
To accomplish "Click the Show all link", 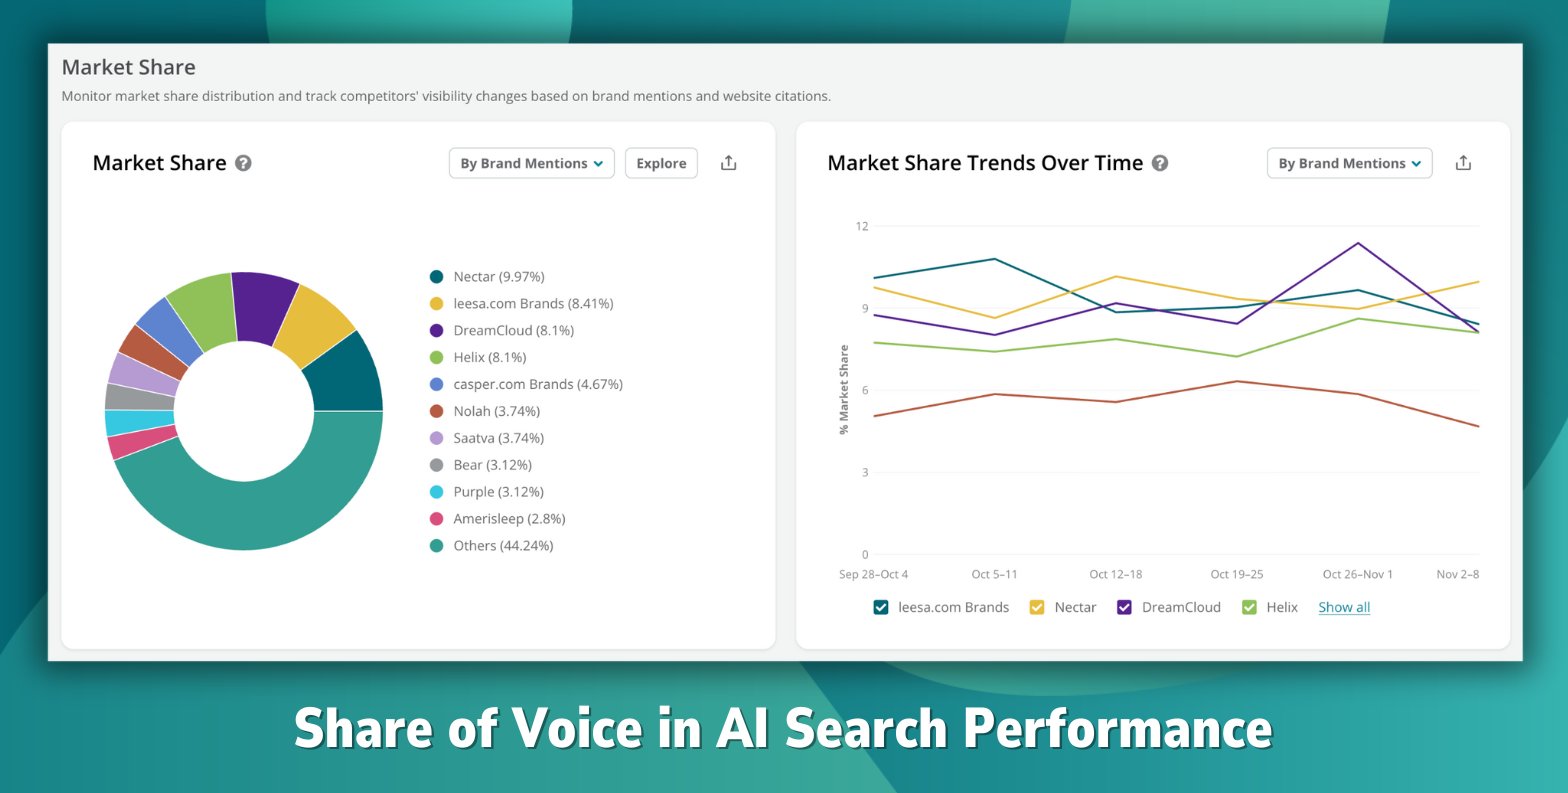I will point(1344,607).
